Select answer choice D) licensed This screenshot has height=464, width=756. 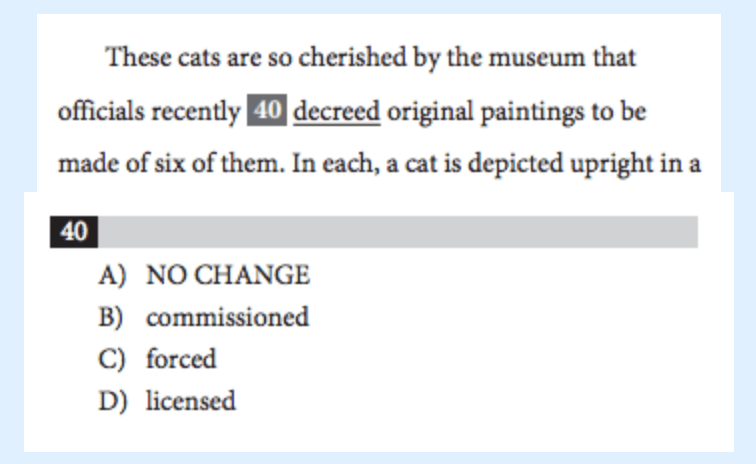click(x=167, y=401)
